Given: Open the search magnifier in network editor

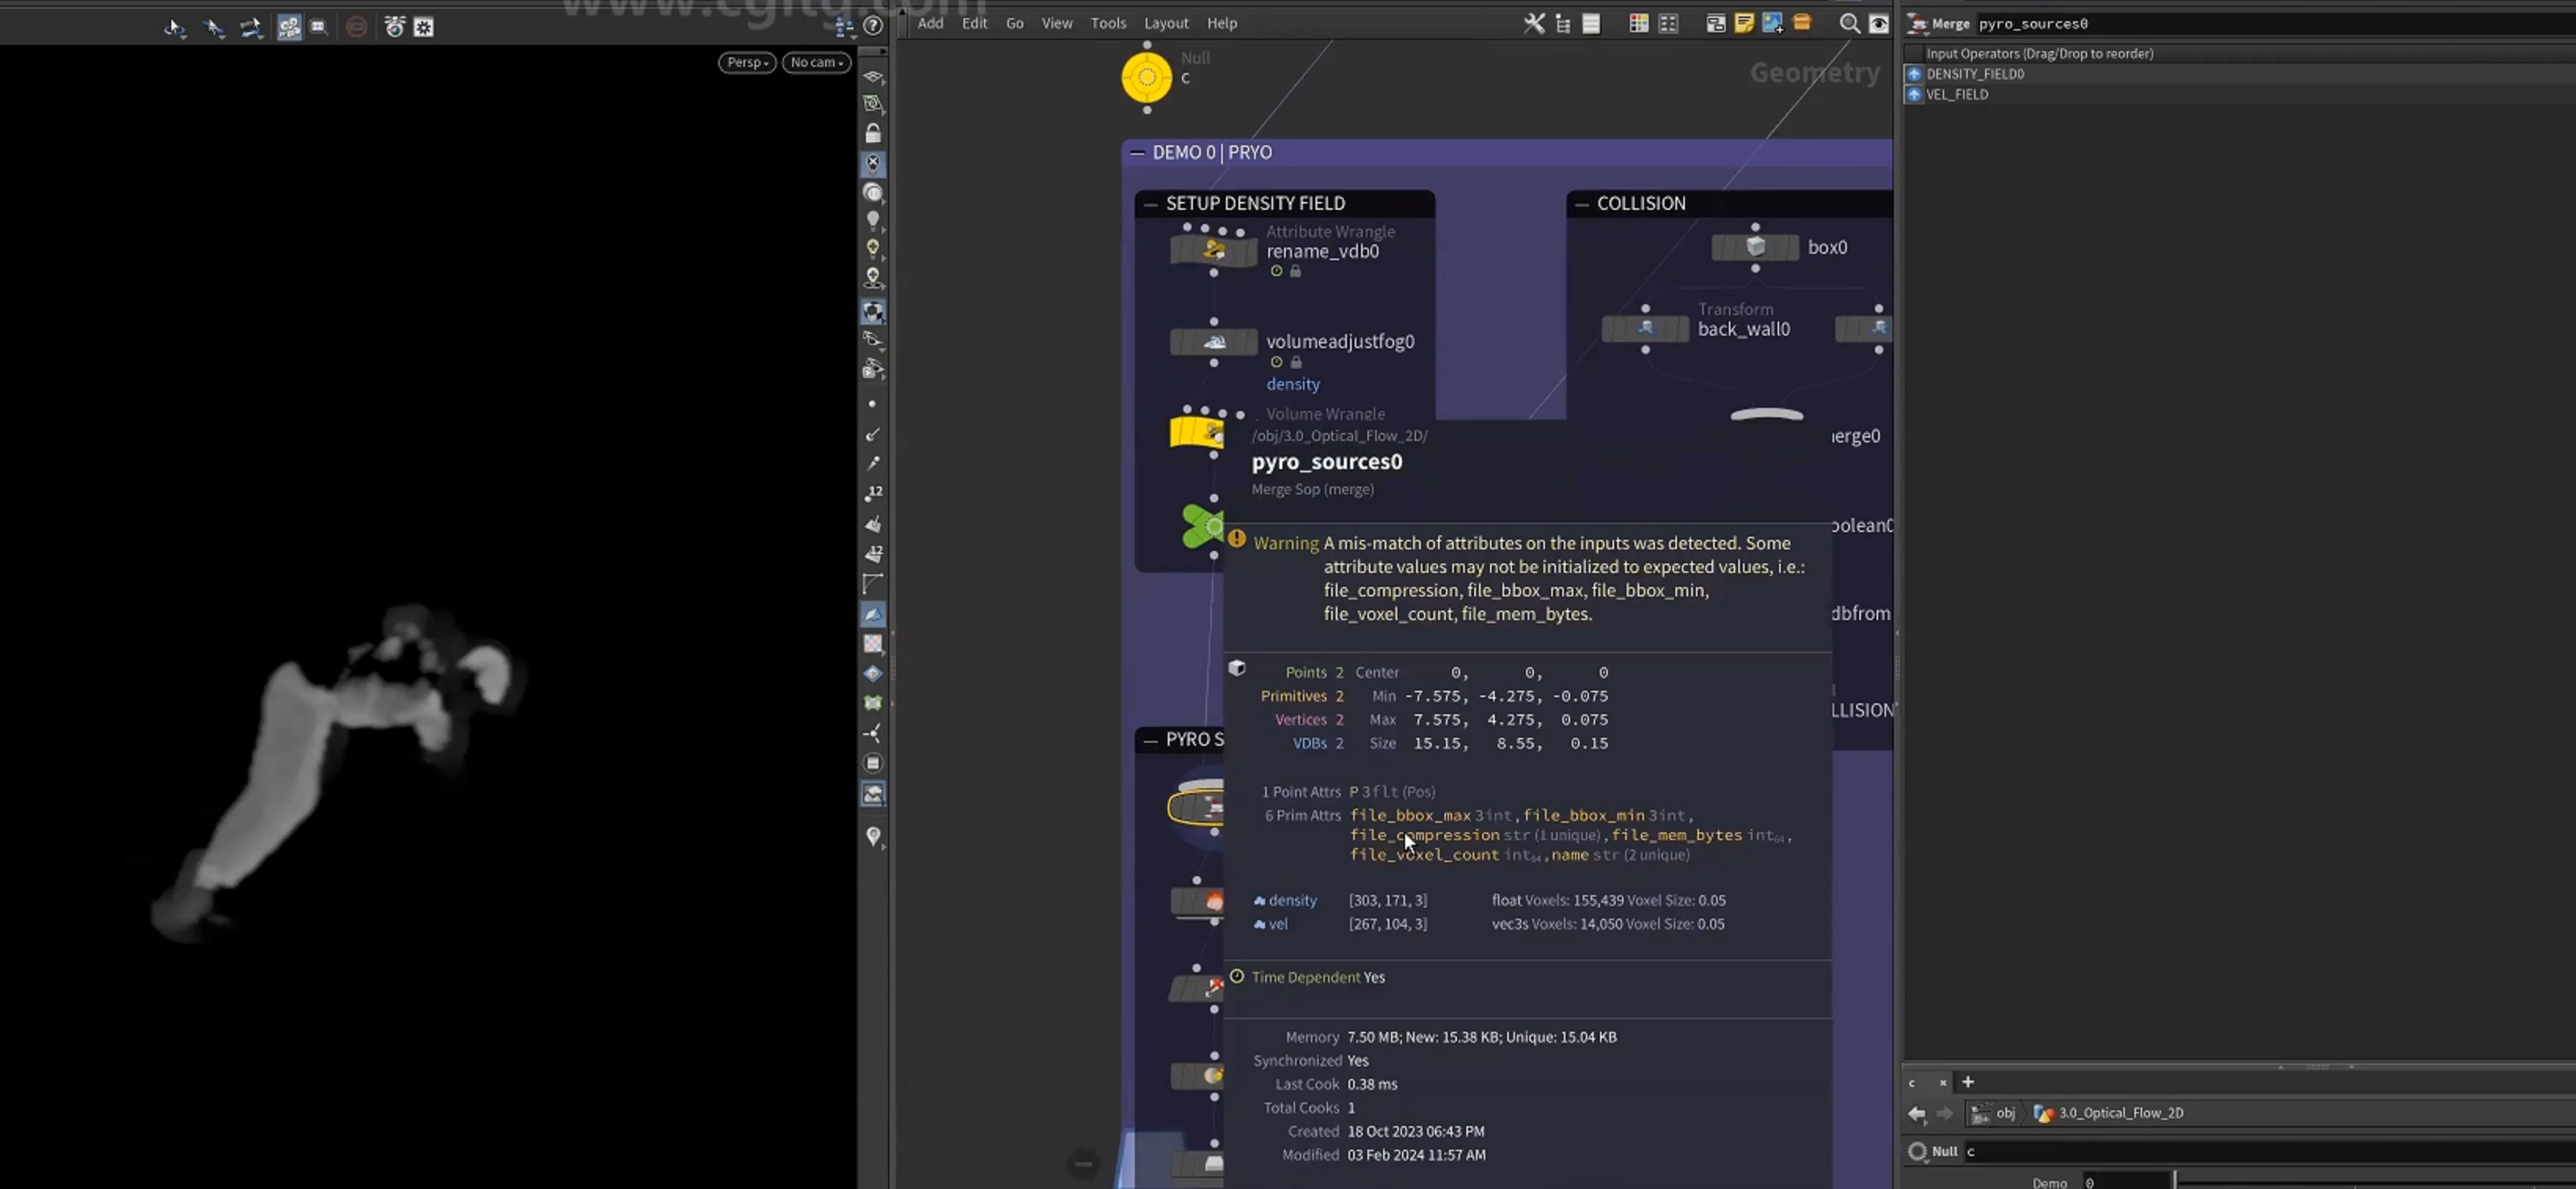Looking at the screenshot, I should pos(1850,24).
